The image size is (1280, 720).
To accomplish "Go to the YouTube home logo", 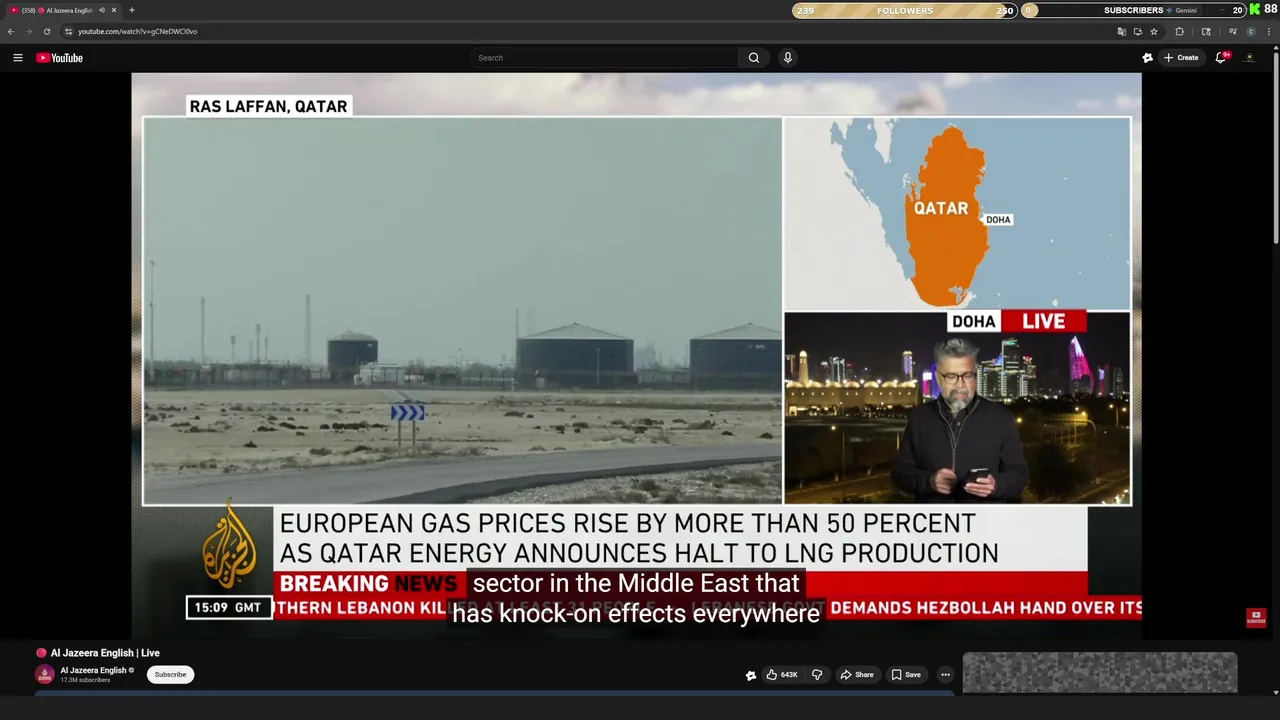I will (60, 58).
